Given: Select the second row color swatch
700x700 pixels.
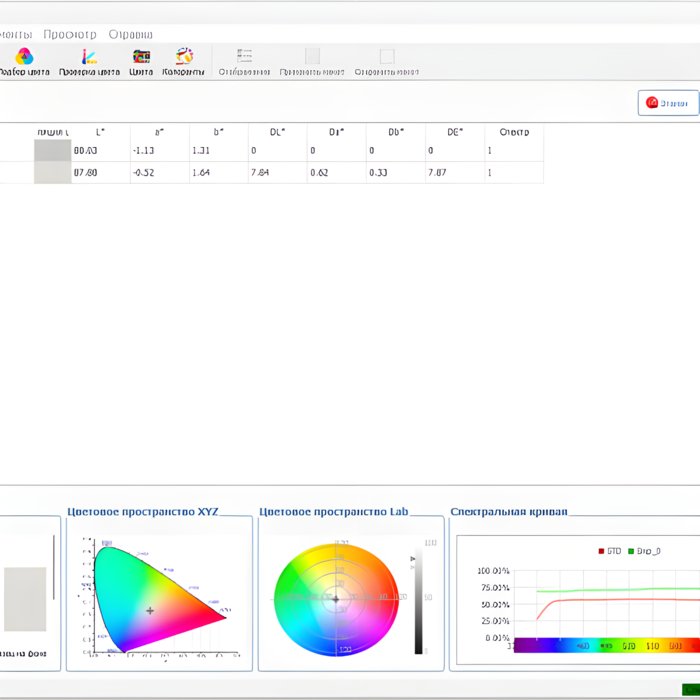Looking at the screenshot, I should (52, 173).
